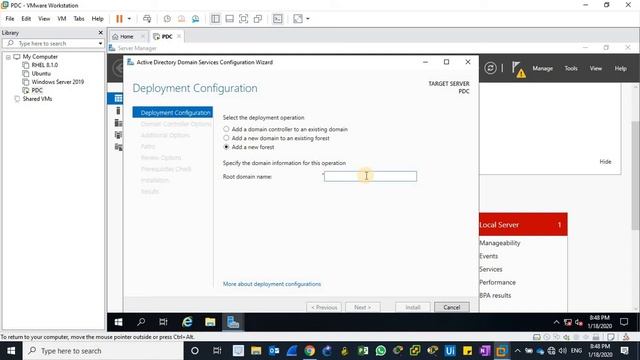Toggle the show library sidebar icon
640x360 pixels.
[x=215, y=19]
